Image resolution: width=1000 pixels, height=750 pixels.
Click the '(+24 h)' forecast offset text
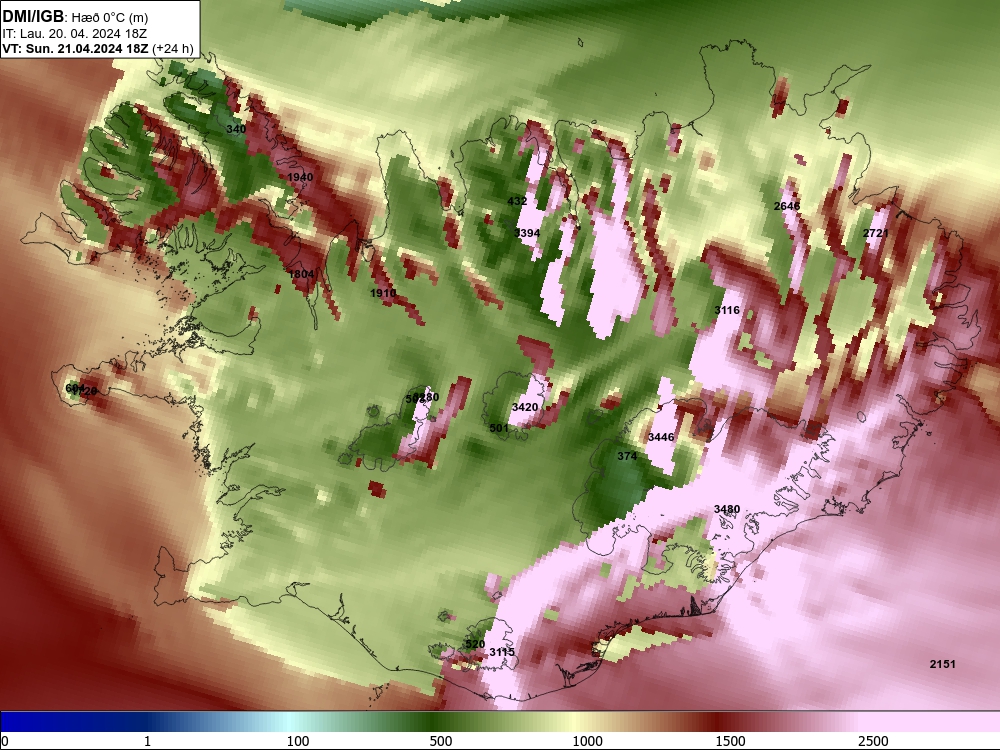173,48
